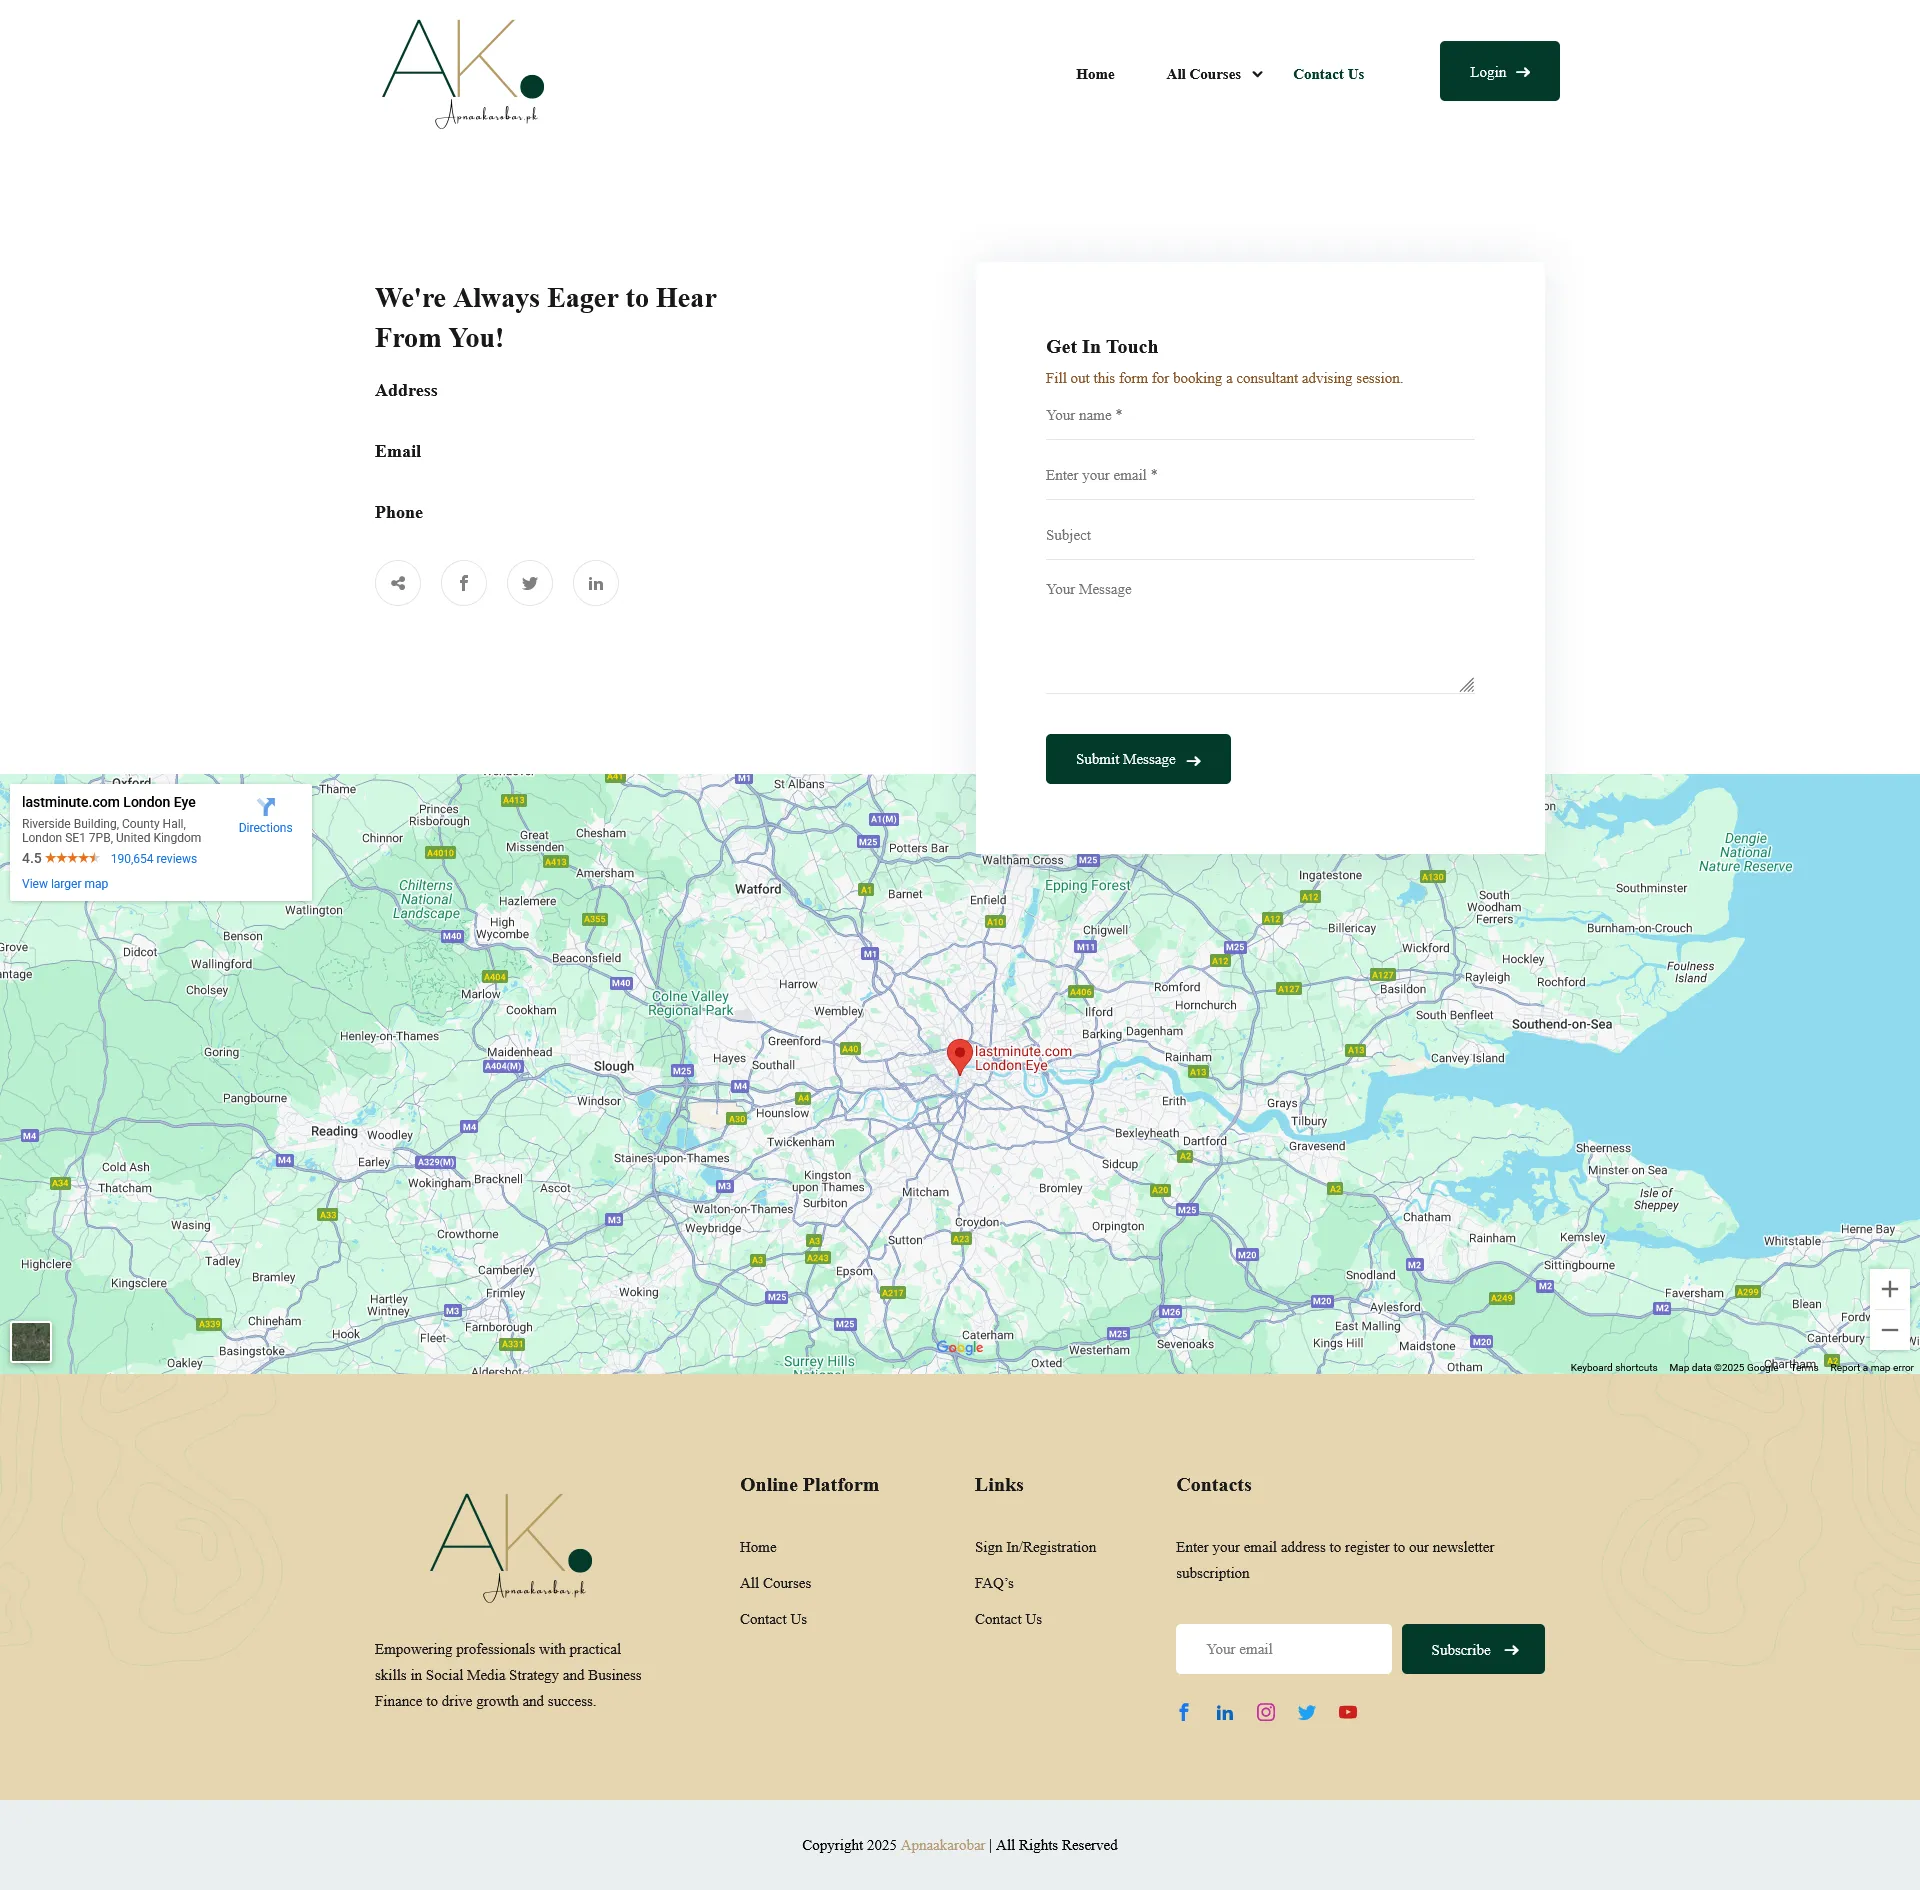Image resolution: width=1920 pixels, height=1890 pixels.
Task: Click the Subscribe newsletter button
Action: (1473, 1649)
